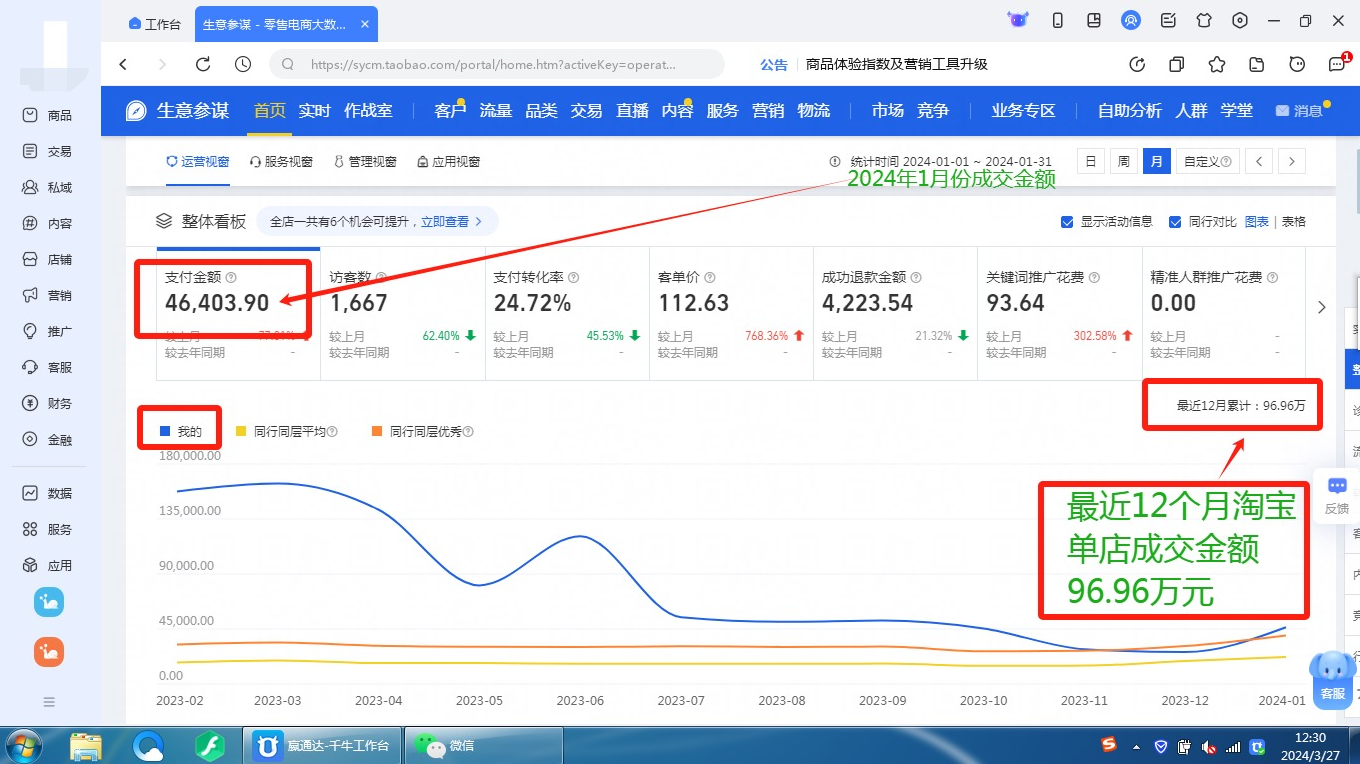The image size is (1360, 764).
Task: Open the Windows Start button
Action: pos(22,745)
